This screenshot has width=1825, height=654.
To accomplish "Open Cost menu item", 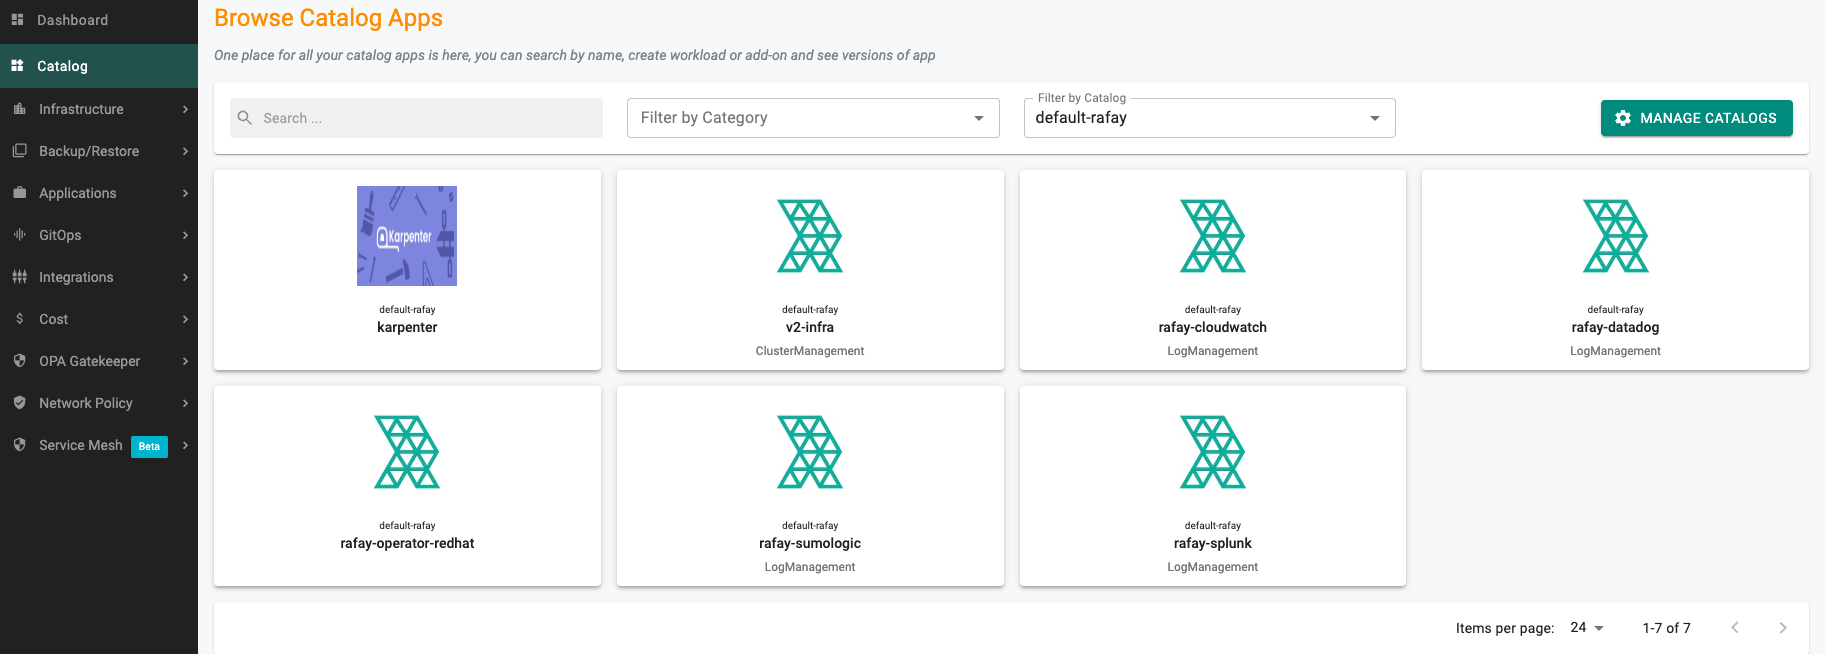I will pos(99,319).
